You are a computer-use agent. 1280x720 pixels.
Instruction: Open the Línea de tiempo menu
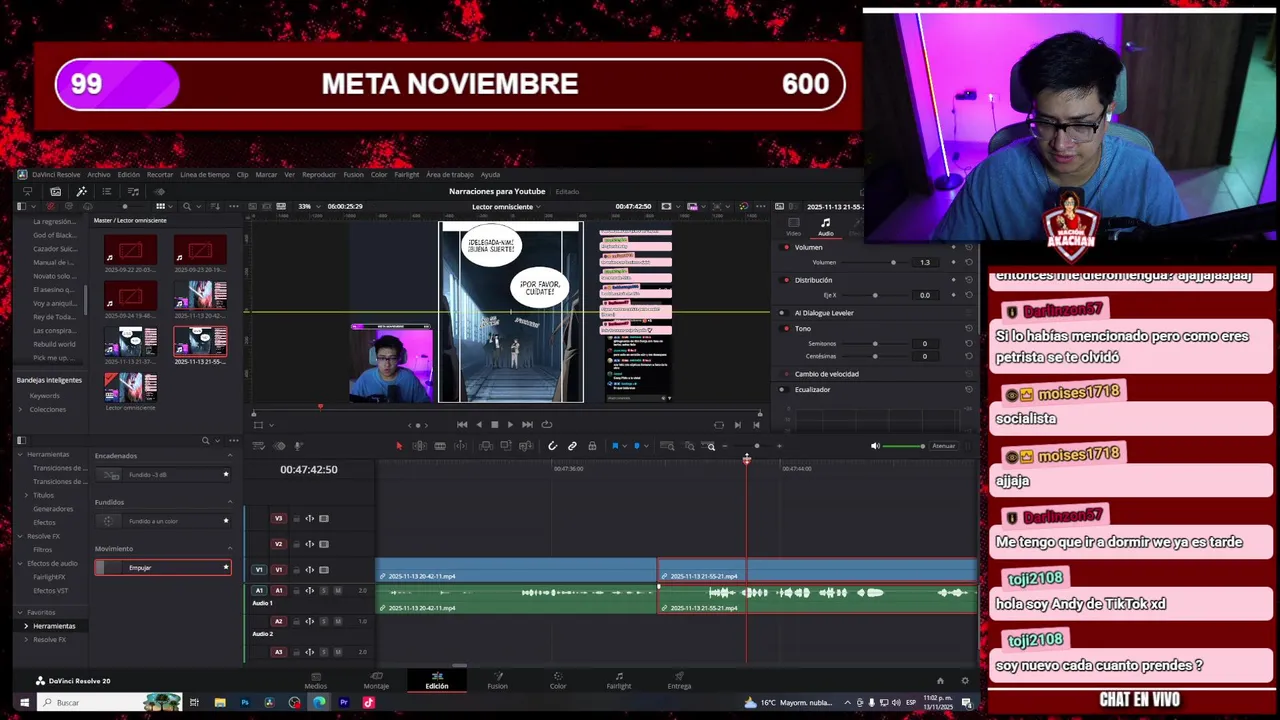205,174
